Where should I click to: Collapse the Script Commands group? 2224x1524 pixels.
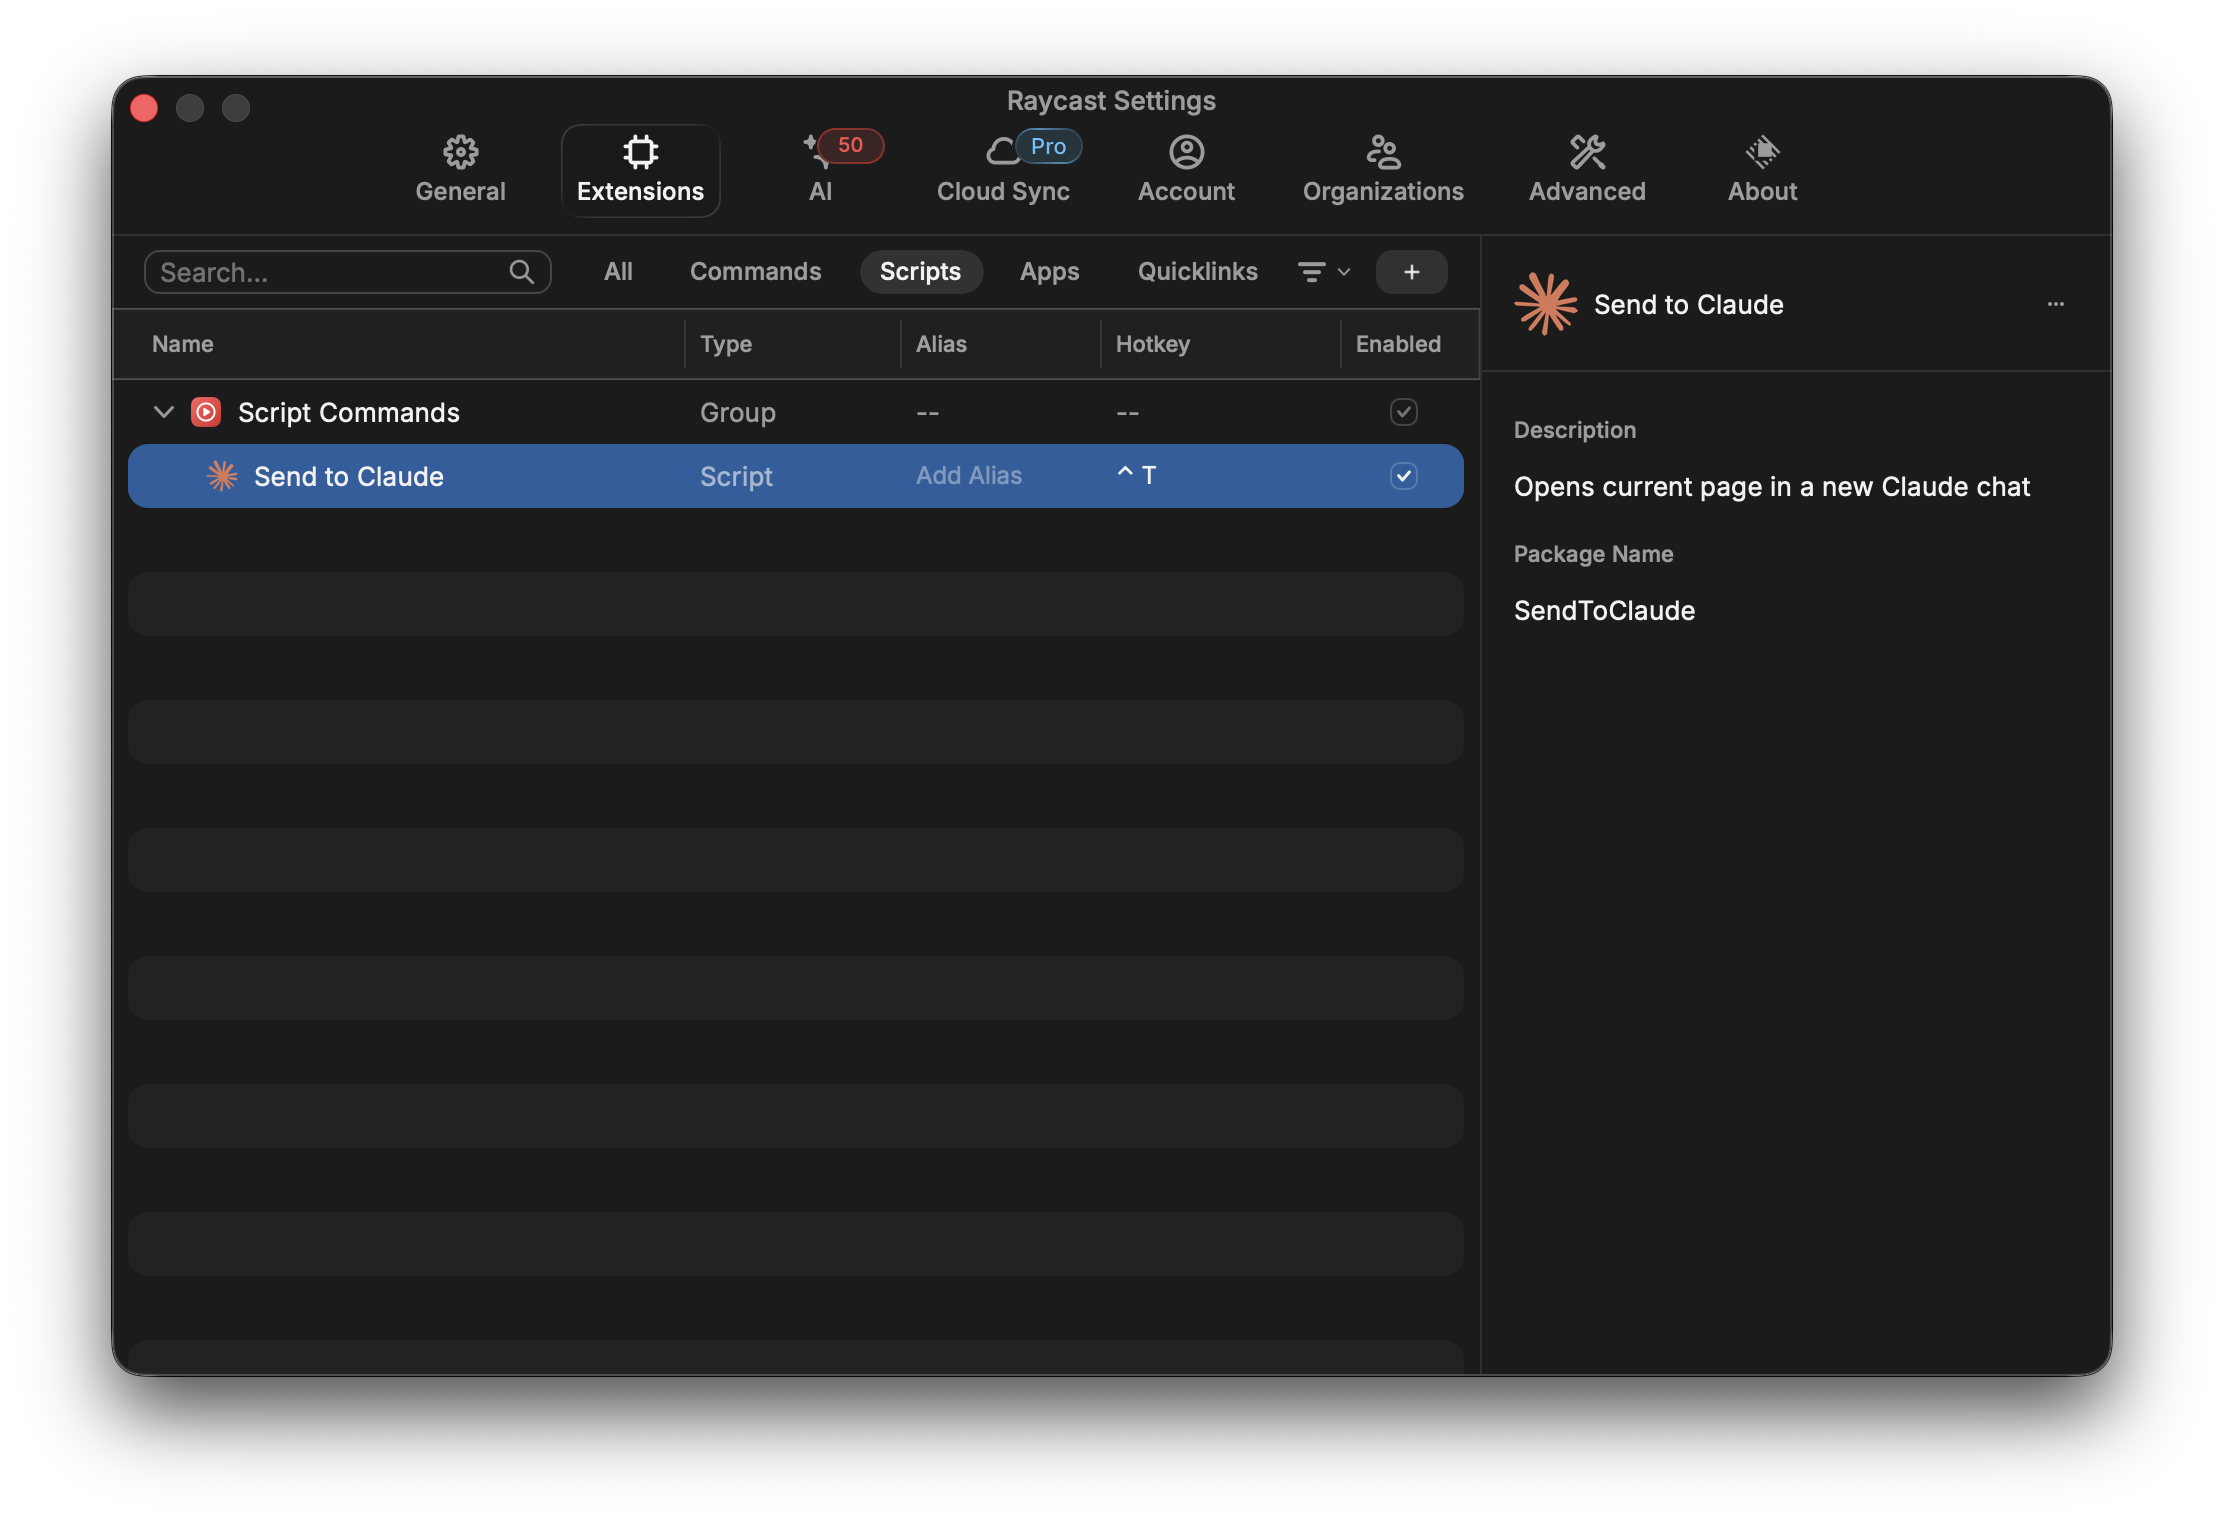[163, 412]
